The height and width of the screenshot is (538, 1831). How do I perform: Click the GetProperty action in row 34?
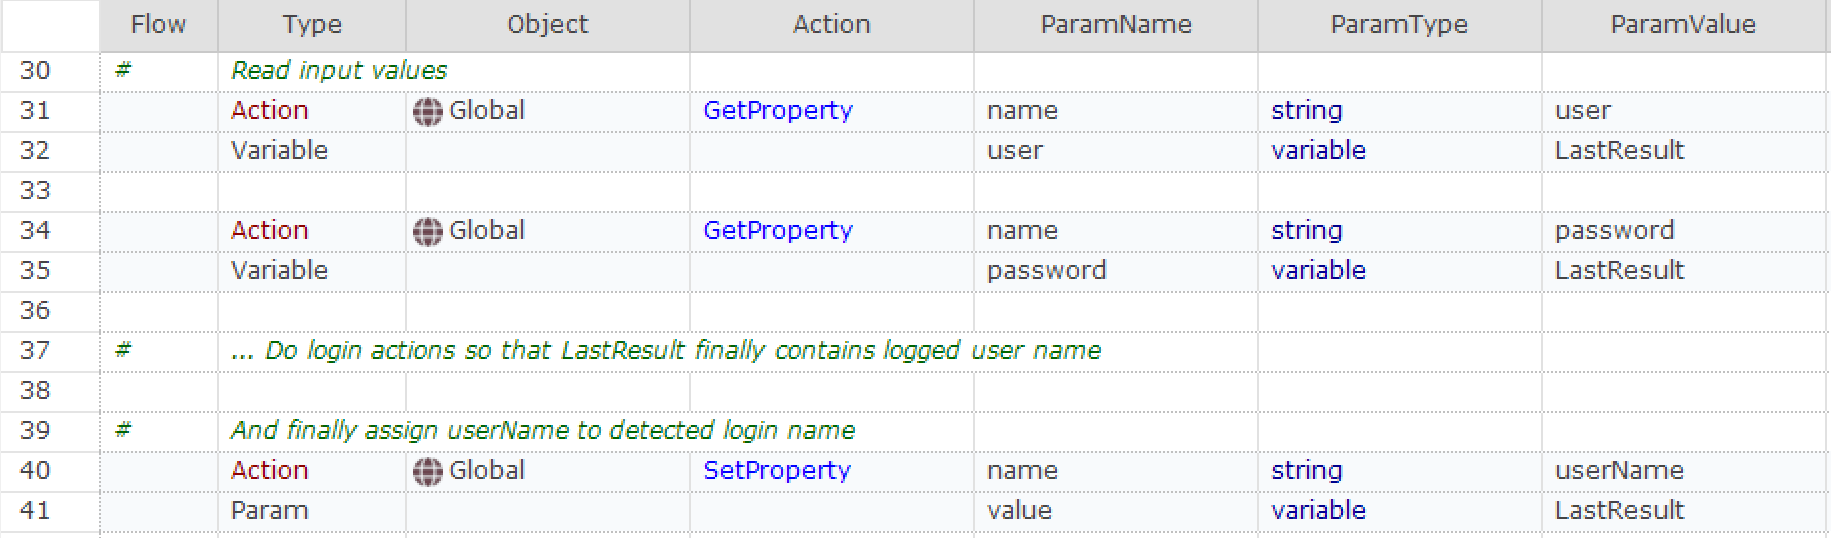pyautogui.click(x=777, y=231)
